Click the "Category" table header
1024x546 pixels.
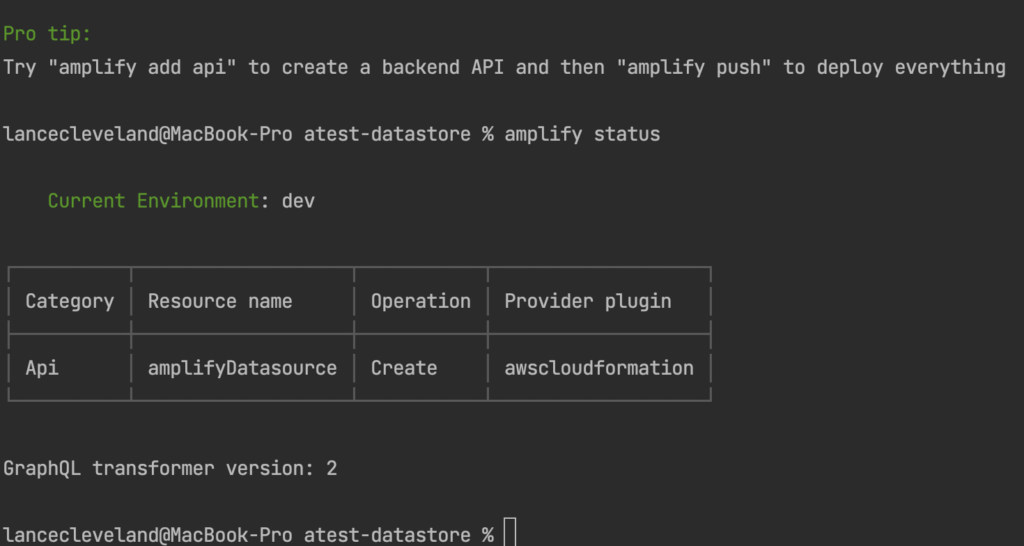coord(70,301)
